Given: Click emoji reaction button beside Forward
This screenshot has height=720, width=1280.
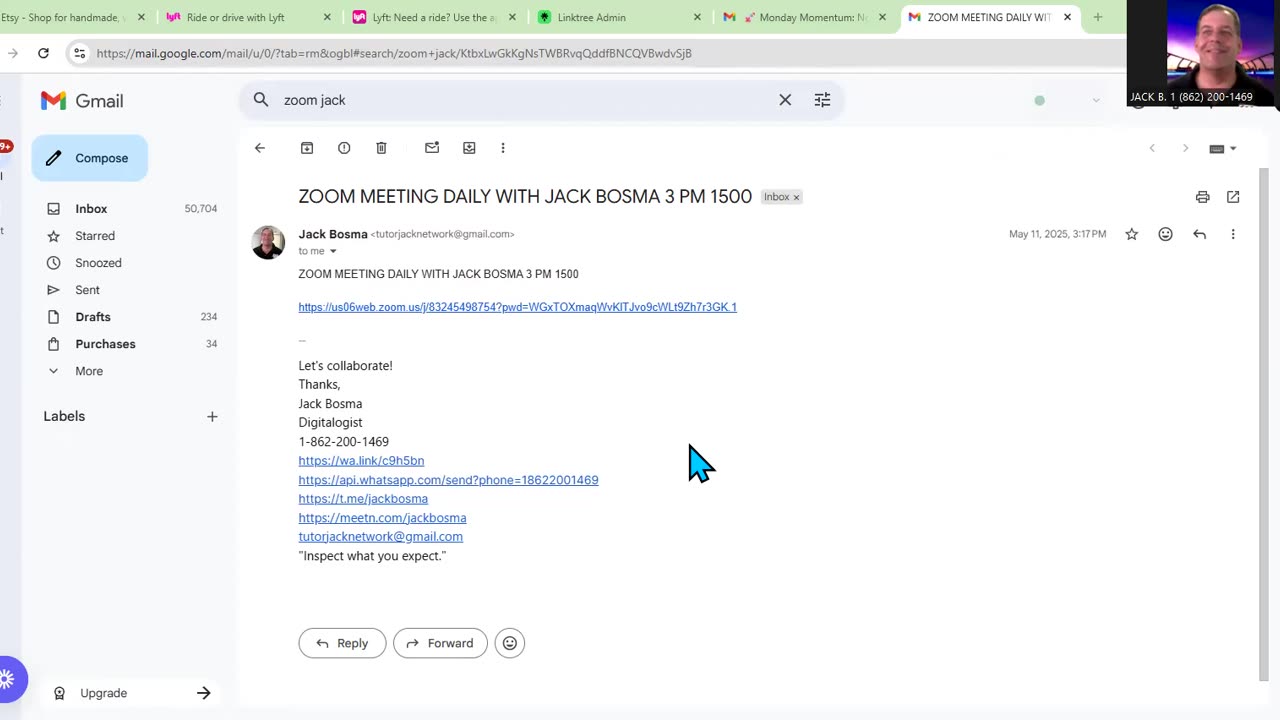Looking at the screenshot, I should pyautogui.click(x=510, y=643).
